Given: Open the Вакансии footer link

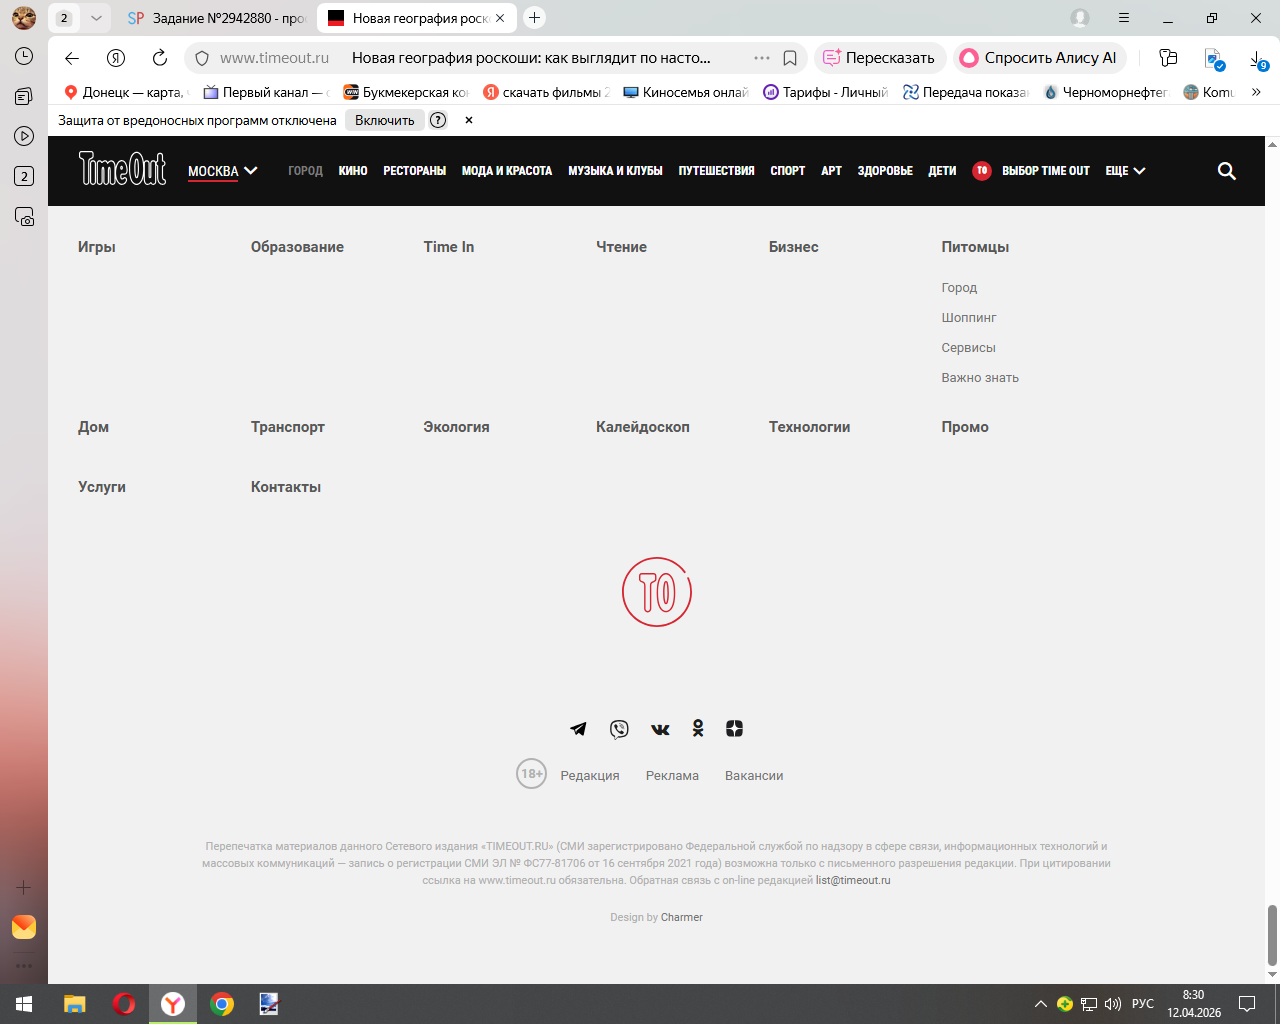Looking at the screenshot, I should tap(754, 776).
